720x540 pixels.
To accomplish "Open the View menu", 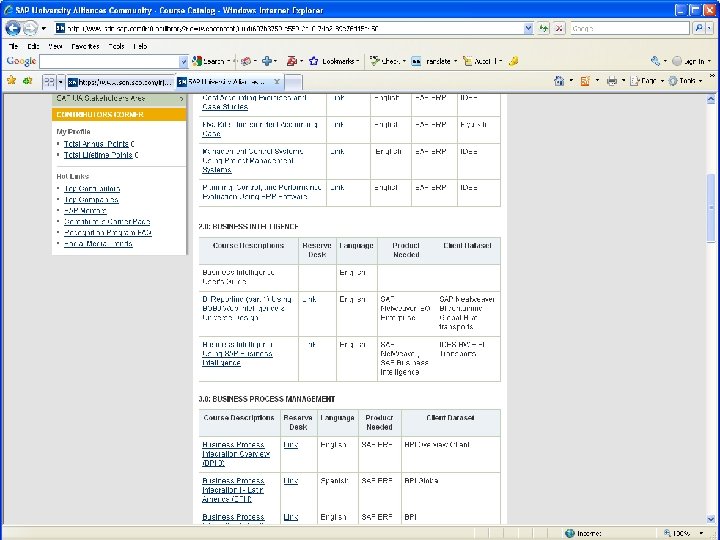I will pos(55,46).
